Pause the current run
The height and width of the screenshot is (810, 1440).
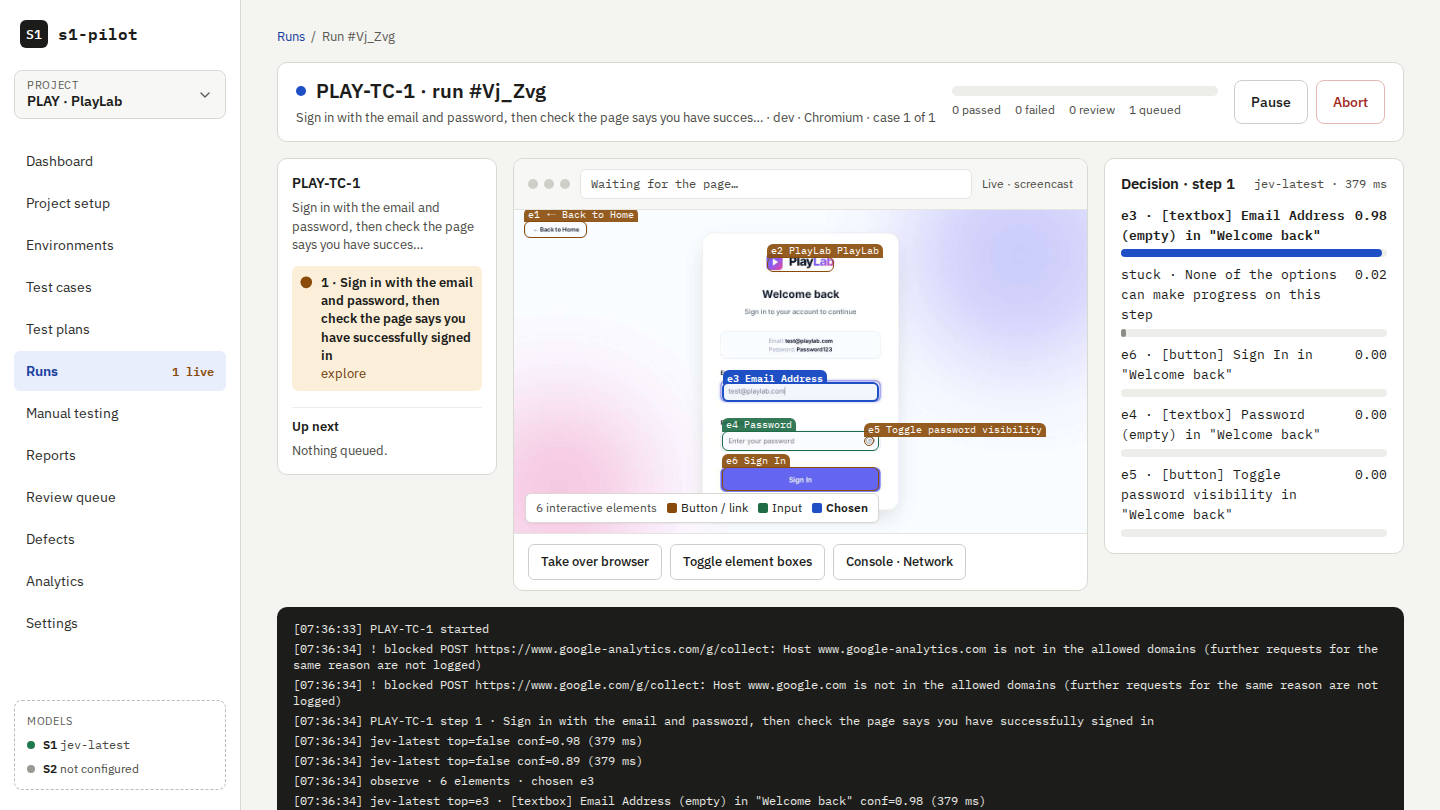point(1271,102)
